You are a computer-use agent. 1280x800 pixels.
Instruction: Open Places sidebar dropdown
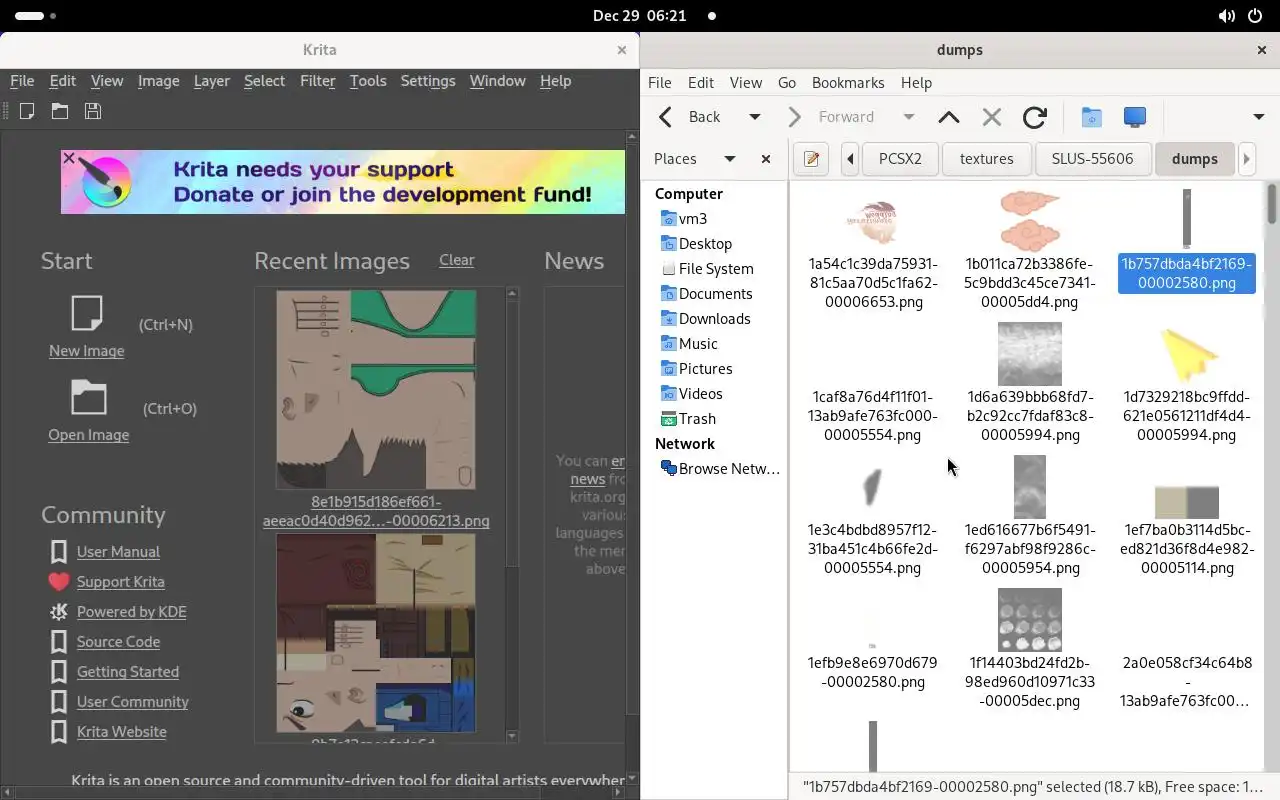click(x=730, y=159)
